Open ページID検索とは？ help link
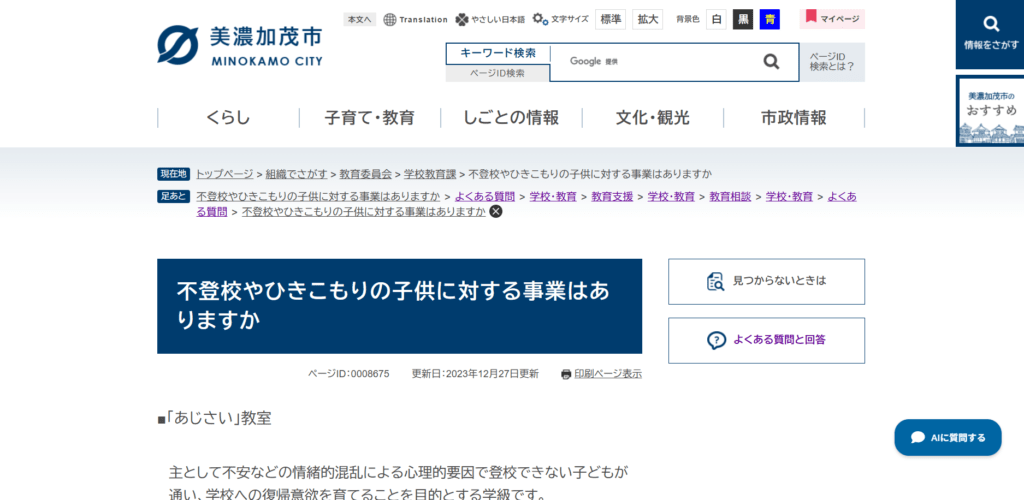The image size is (1024, 500). pyautogui.click(x=832, y=62)
